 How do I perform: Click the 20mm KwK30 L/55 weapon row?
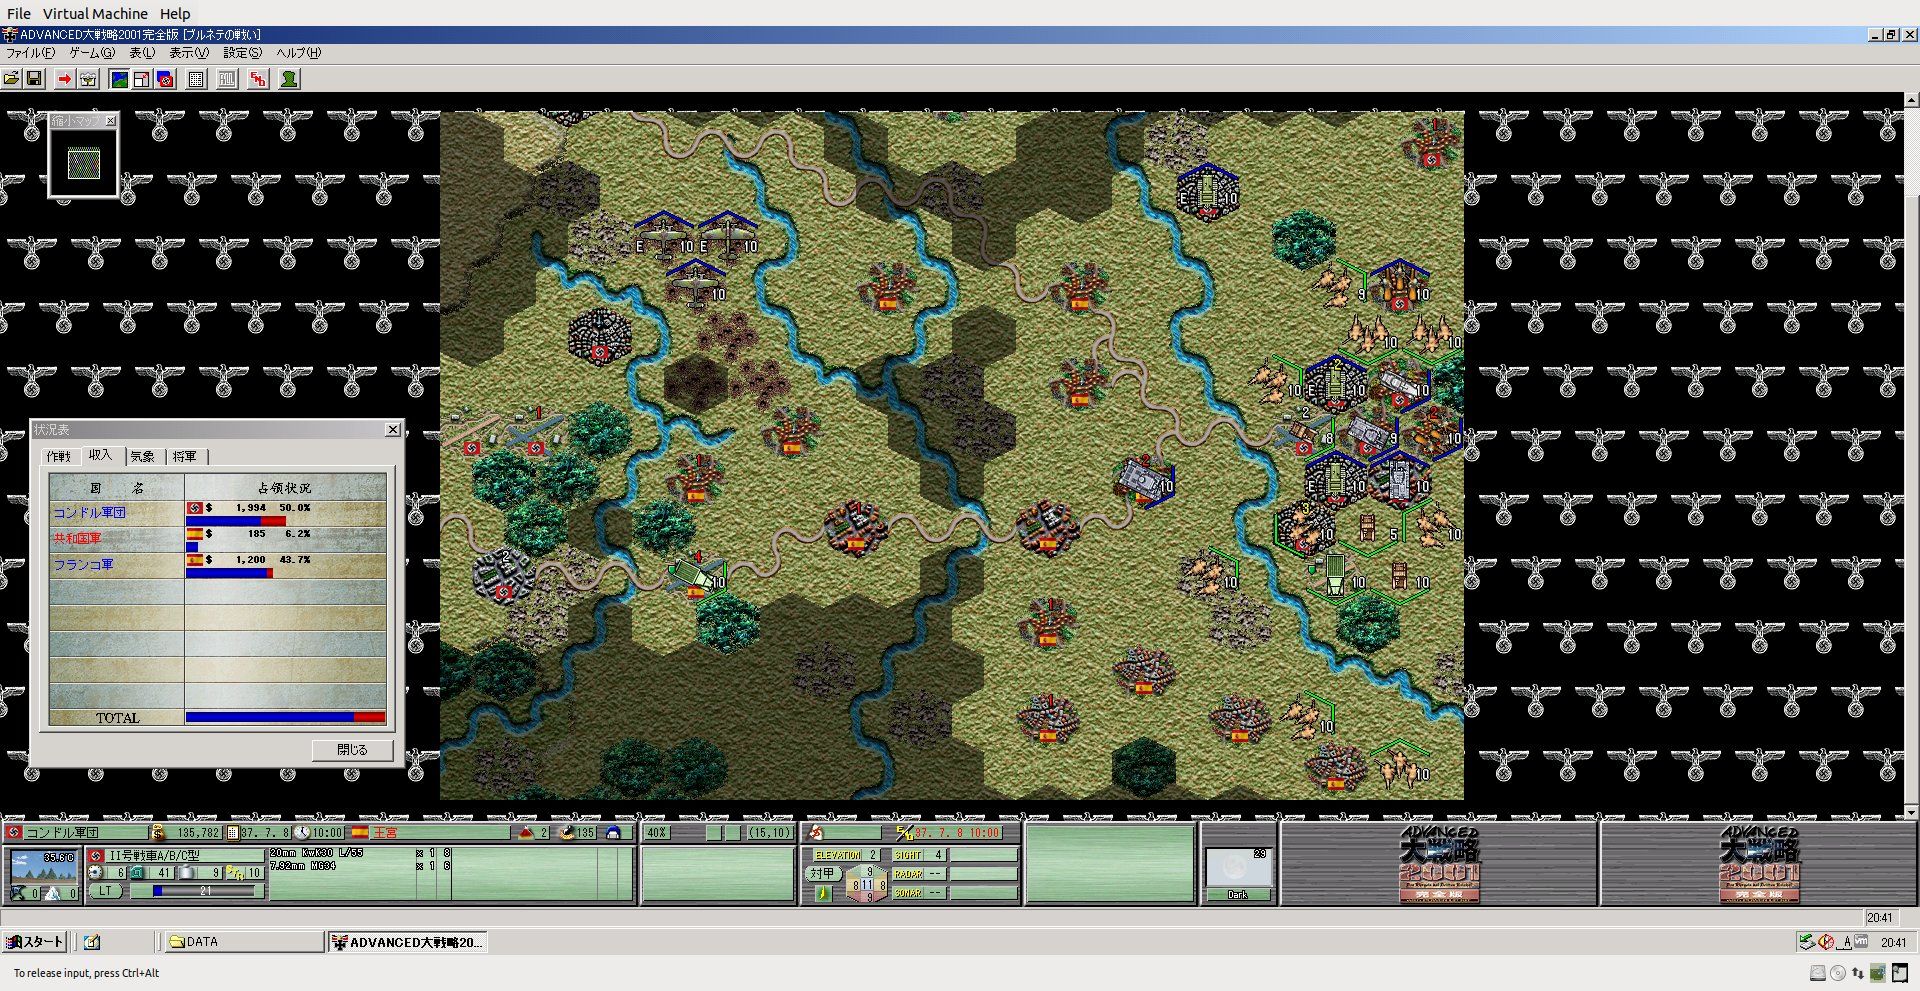pyautogui.click(x=361, y=854)
